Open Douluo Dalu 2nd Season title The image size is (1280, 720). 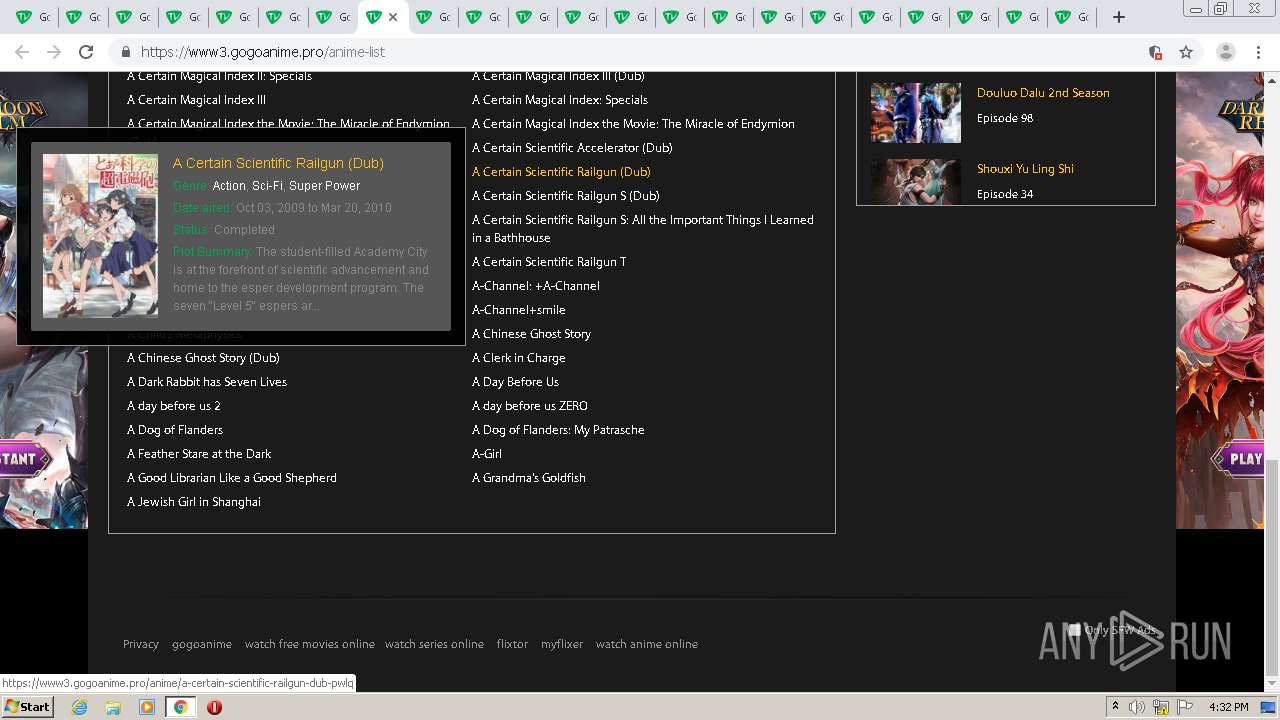click(1043, 93)
